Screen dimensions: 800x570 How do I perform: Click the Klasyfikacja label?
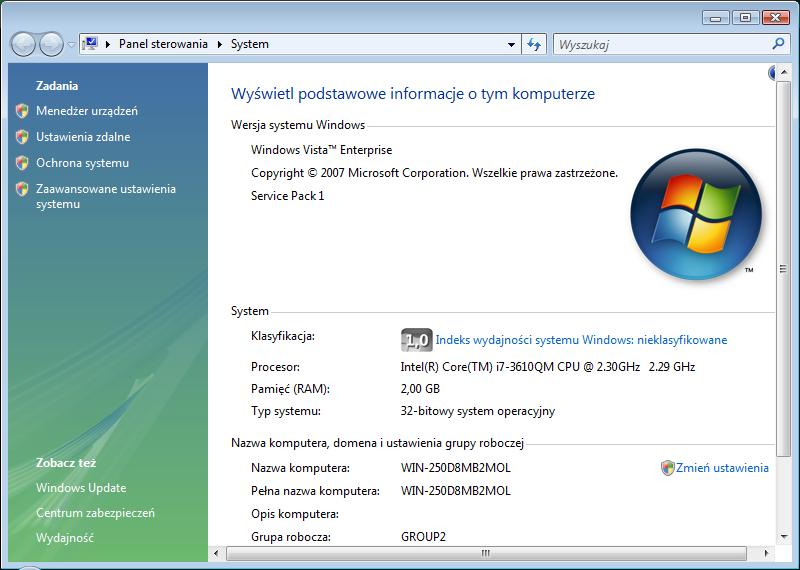[x=283, y=336]
